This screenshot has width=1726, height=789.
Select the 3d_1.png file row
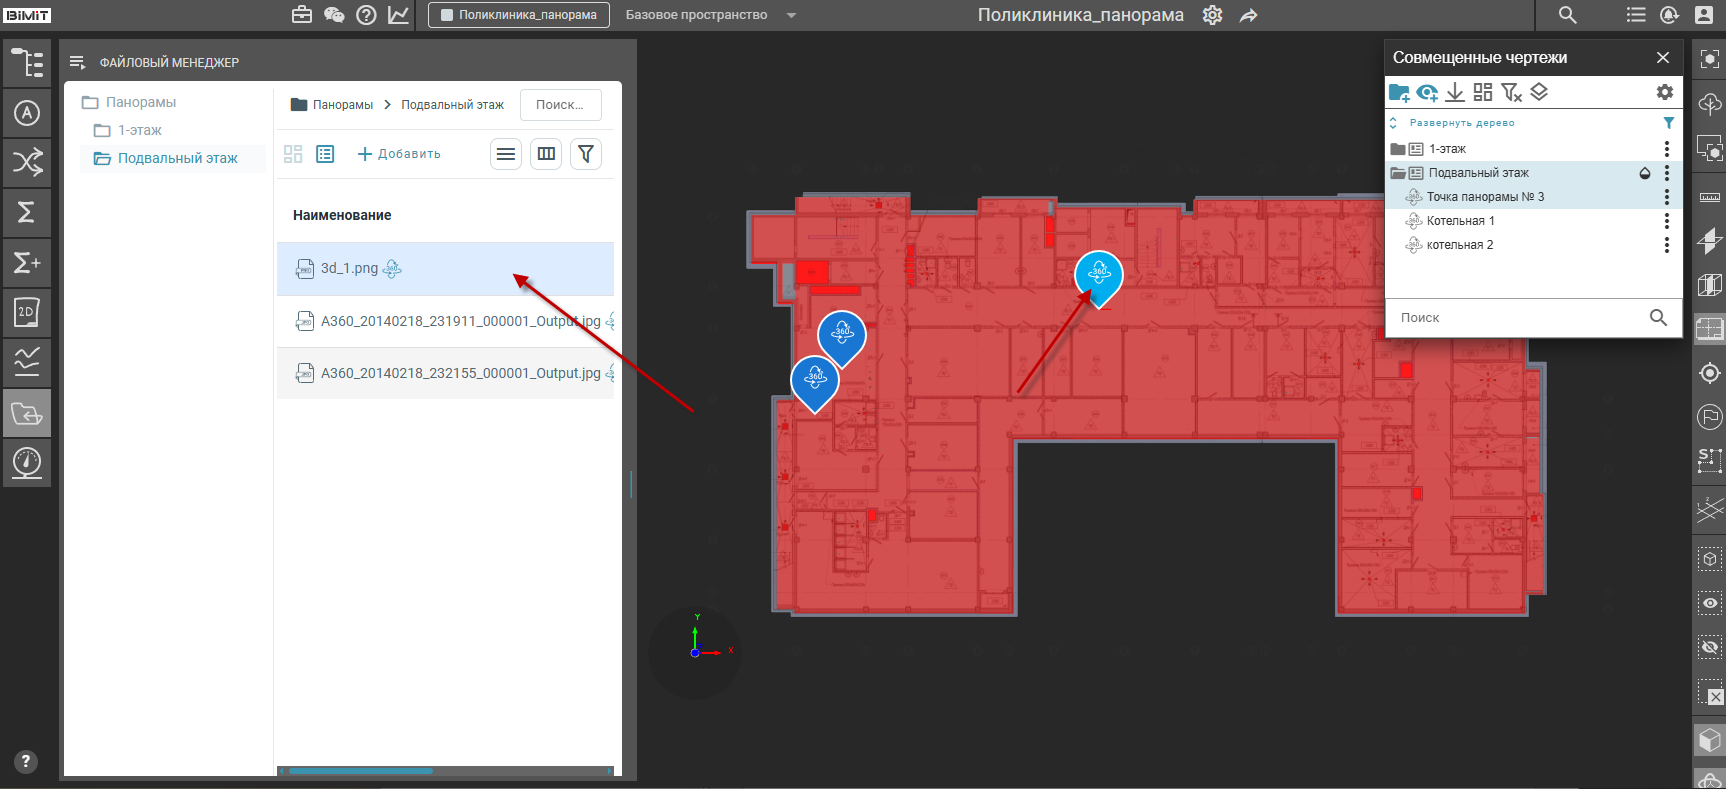445,269
